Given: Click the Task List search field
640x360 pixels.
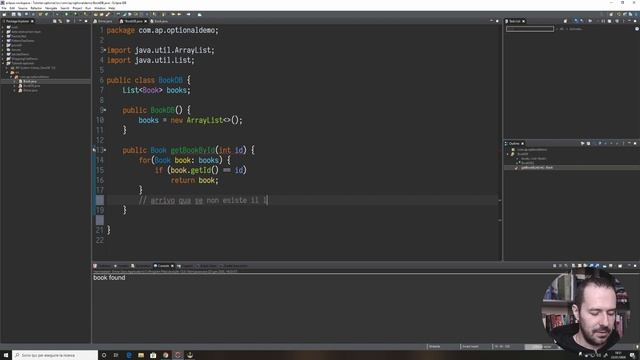Looking at the screenshot, I should [x=529, y=29].
